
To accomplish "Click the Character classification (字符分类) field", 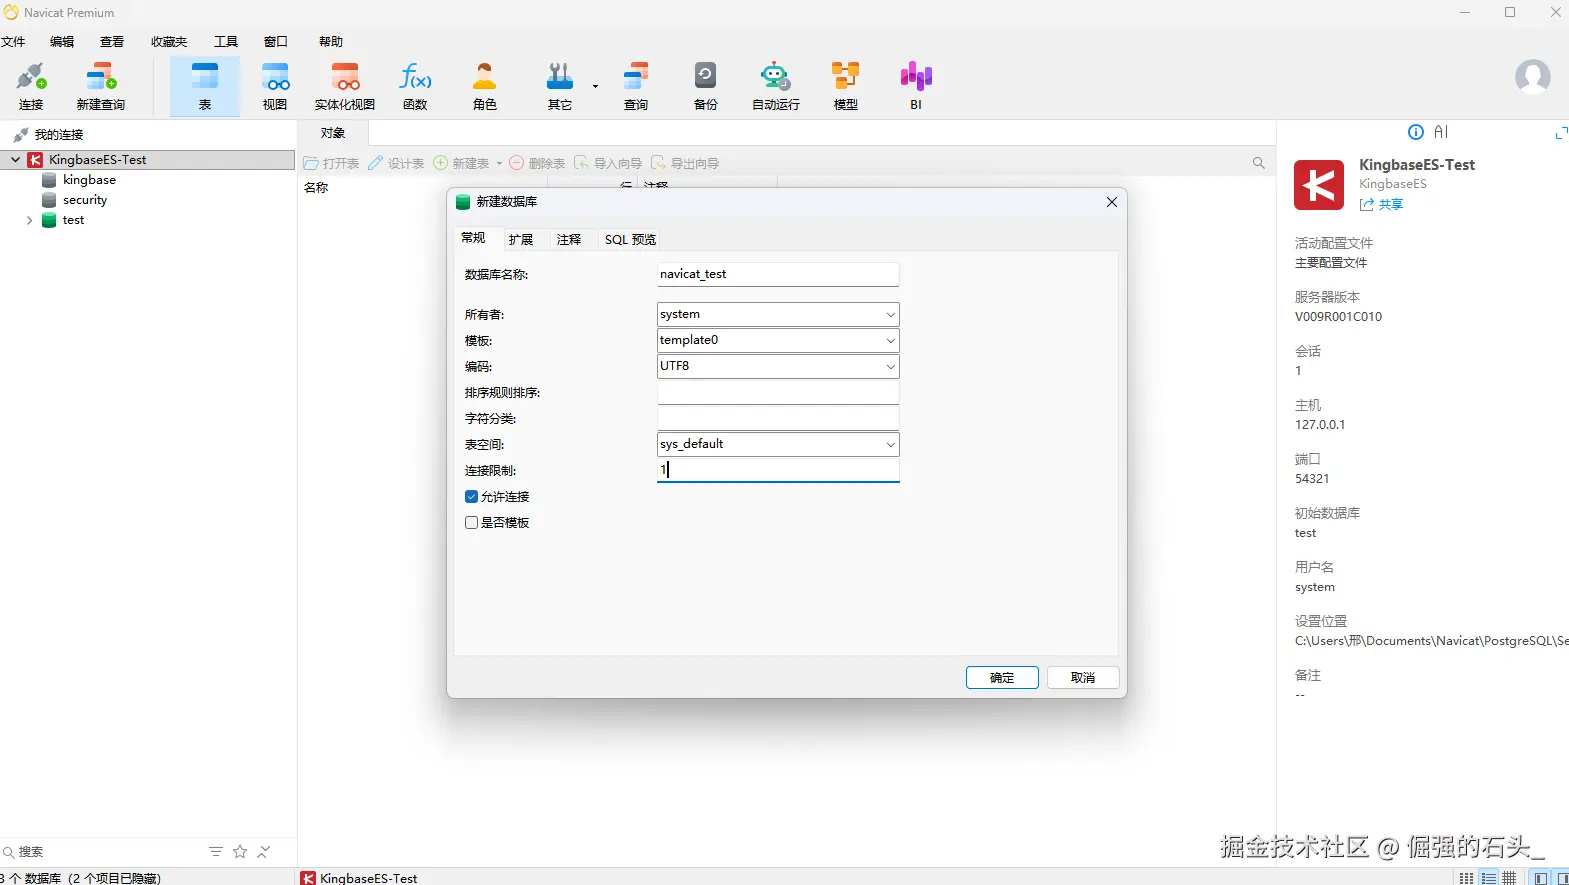I will (x=778, y=419).
